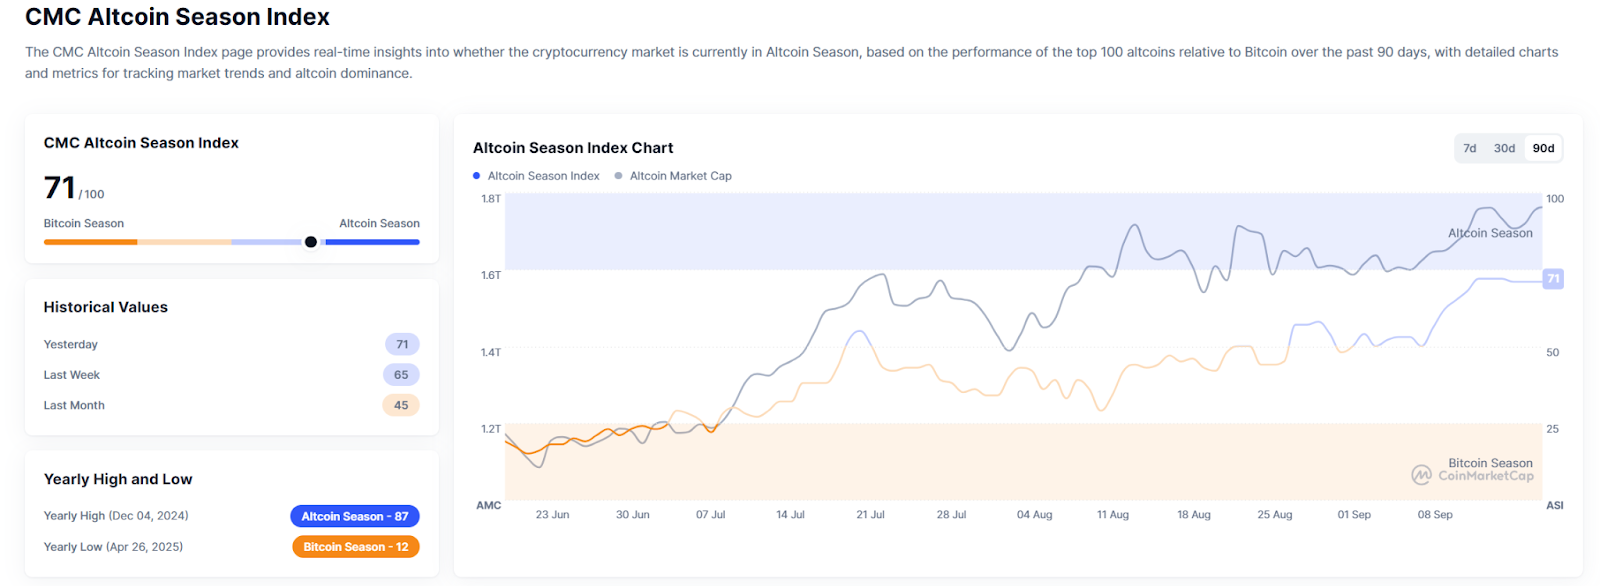Image resolution: width=1600 pixels, height=586 pixels.
Task: Click the 71 current value chart badge
Action: tap(1552, 279)
